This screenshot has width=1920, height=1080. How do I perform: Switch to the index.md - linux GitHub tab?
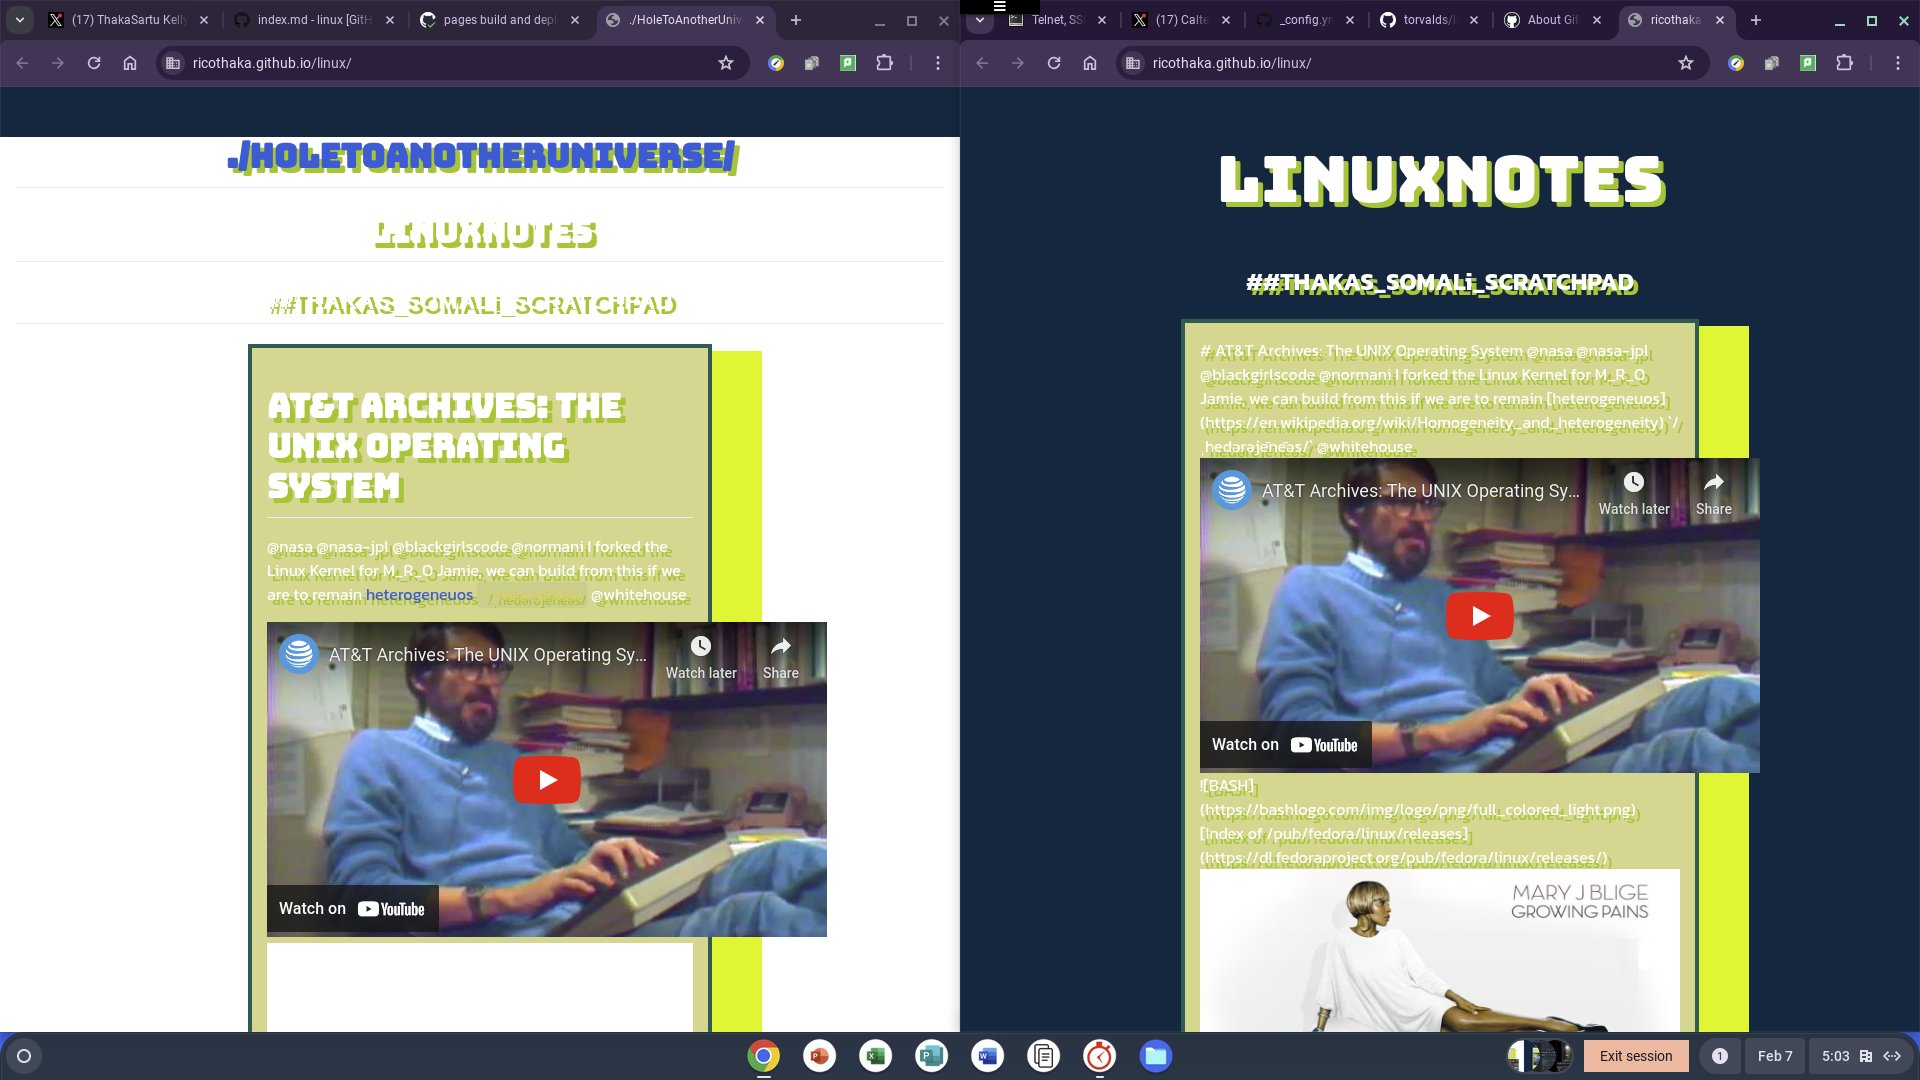(x=313, y=20)
